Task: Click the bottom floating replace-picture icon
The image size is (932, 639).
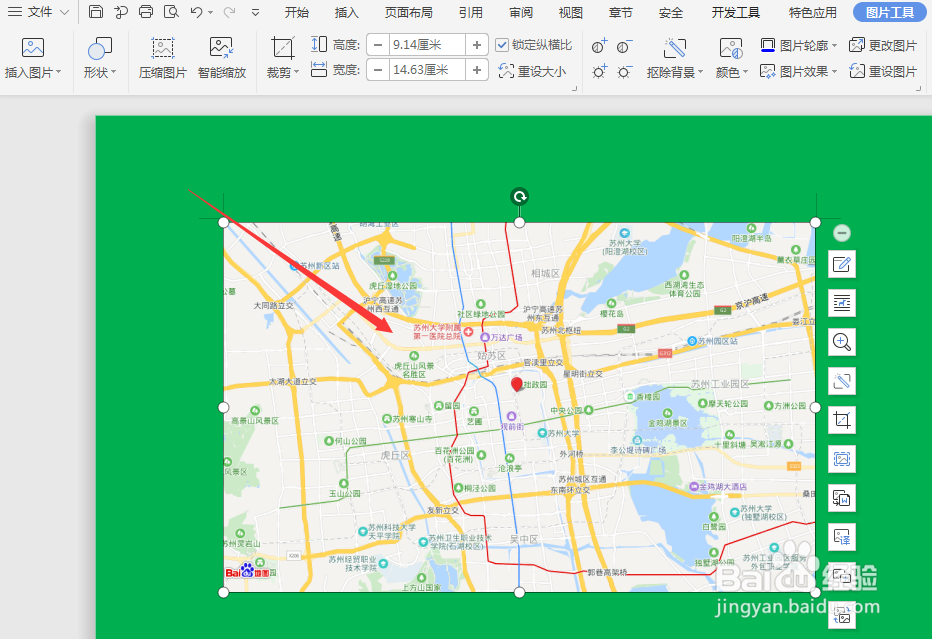Action: coord(842,616)
